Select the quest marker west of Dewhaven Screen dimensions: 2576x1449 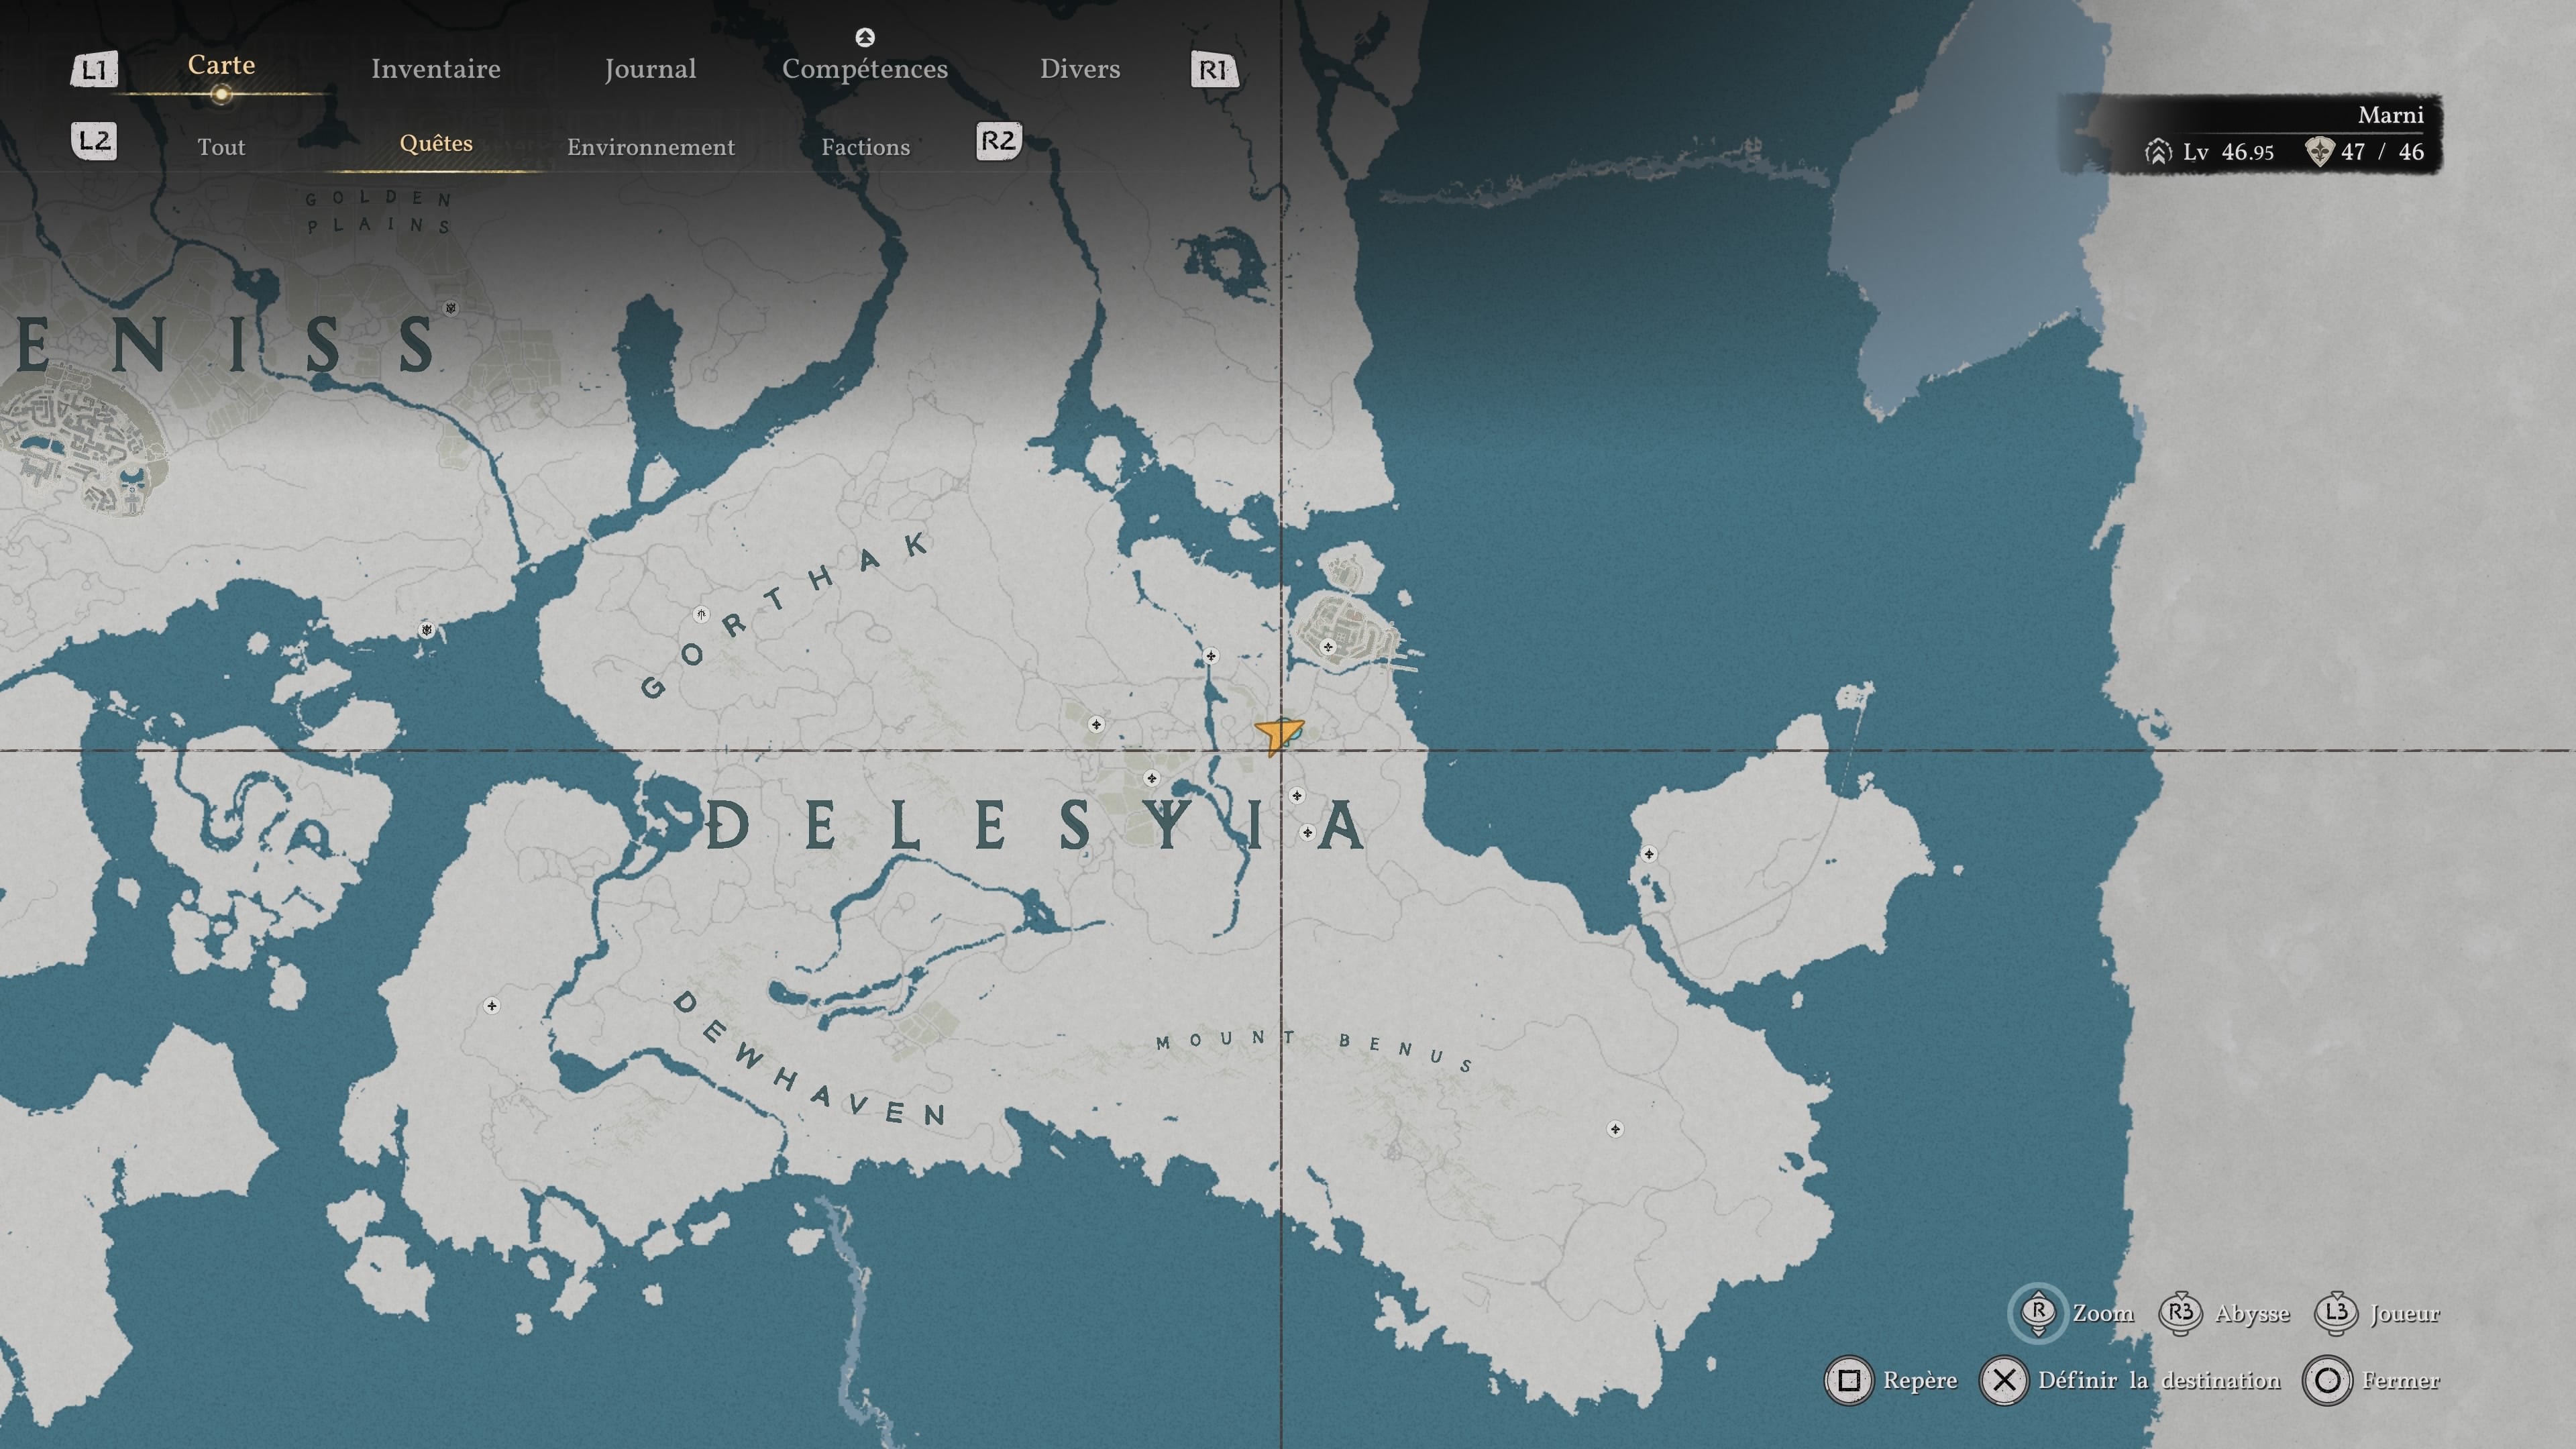(491, 1005)
